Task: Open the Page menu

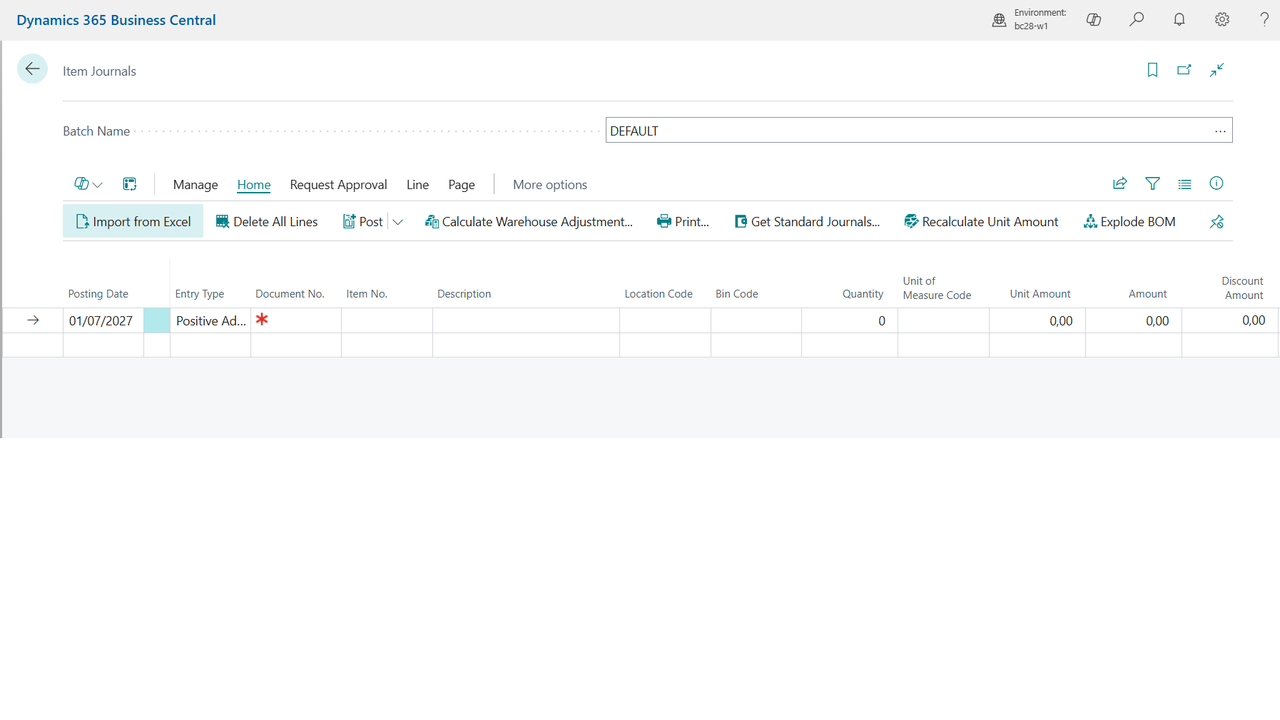Action: 462,184
